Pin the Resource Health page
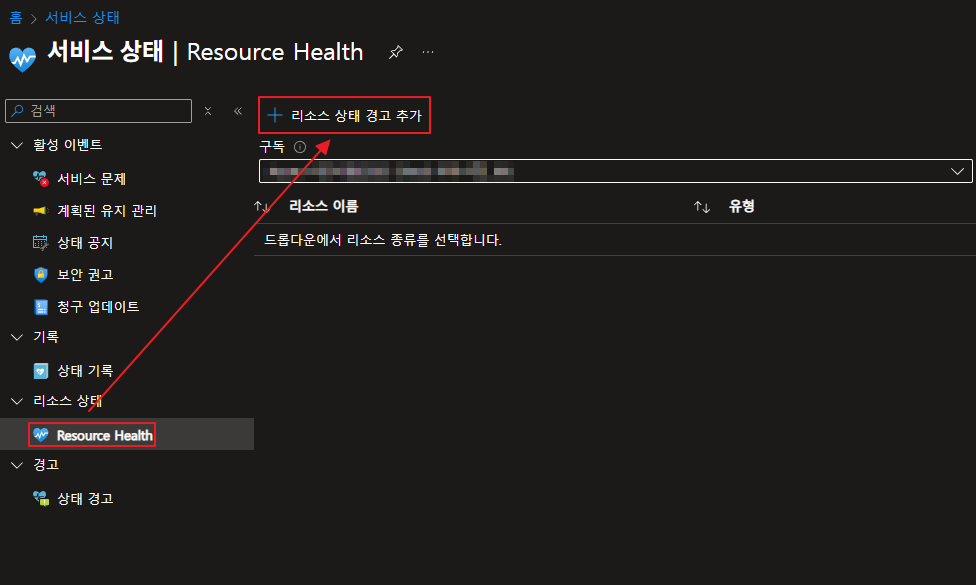The width and height of the screenshot is (976, 585). [x=396, y=52]
